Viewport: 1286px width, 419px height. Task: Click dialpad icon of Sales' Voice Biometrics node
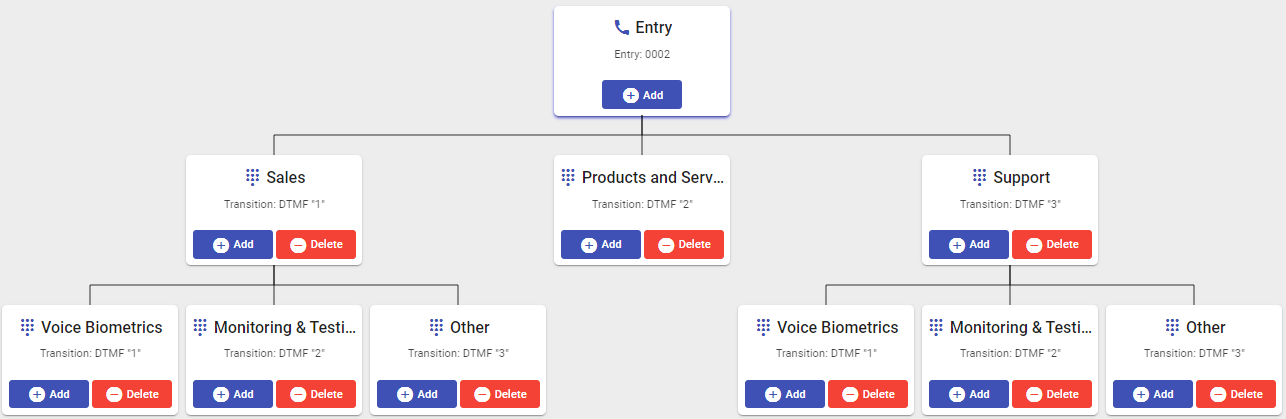(x=27, y=327)
